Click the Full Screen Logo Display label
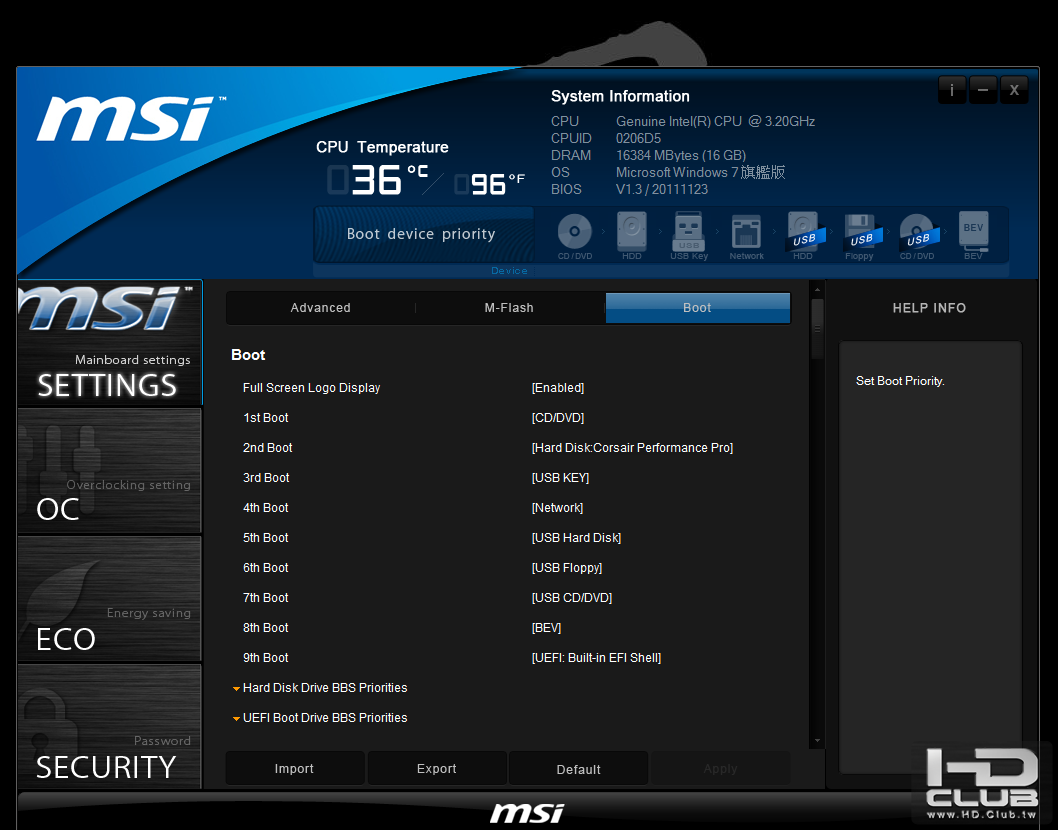 pos(311,388)
